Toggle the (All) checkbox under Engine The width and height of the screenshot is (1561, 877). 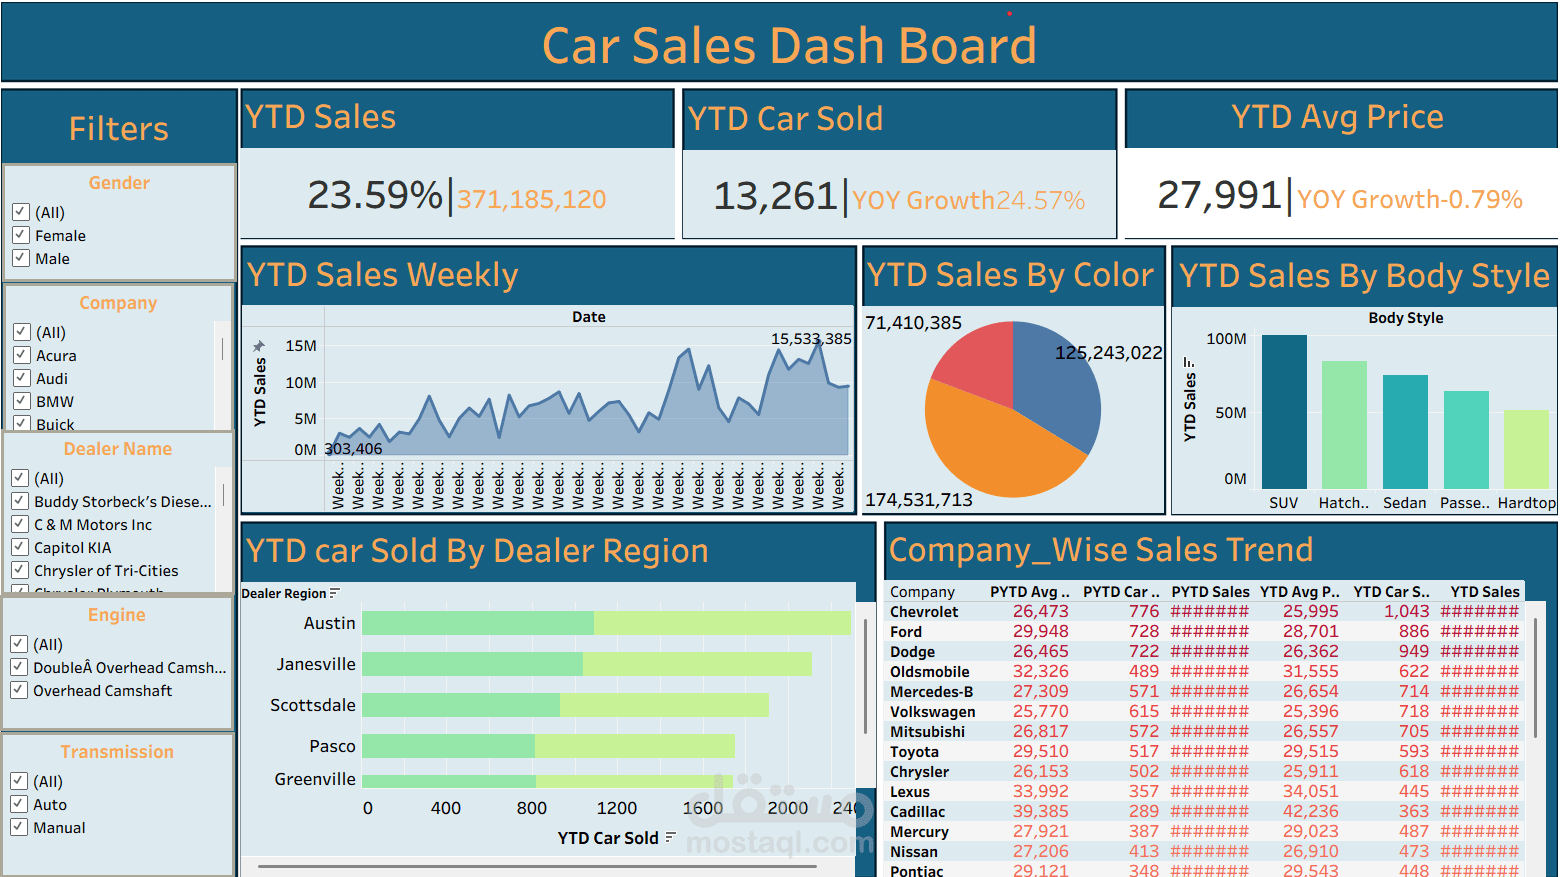point(18,644)
